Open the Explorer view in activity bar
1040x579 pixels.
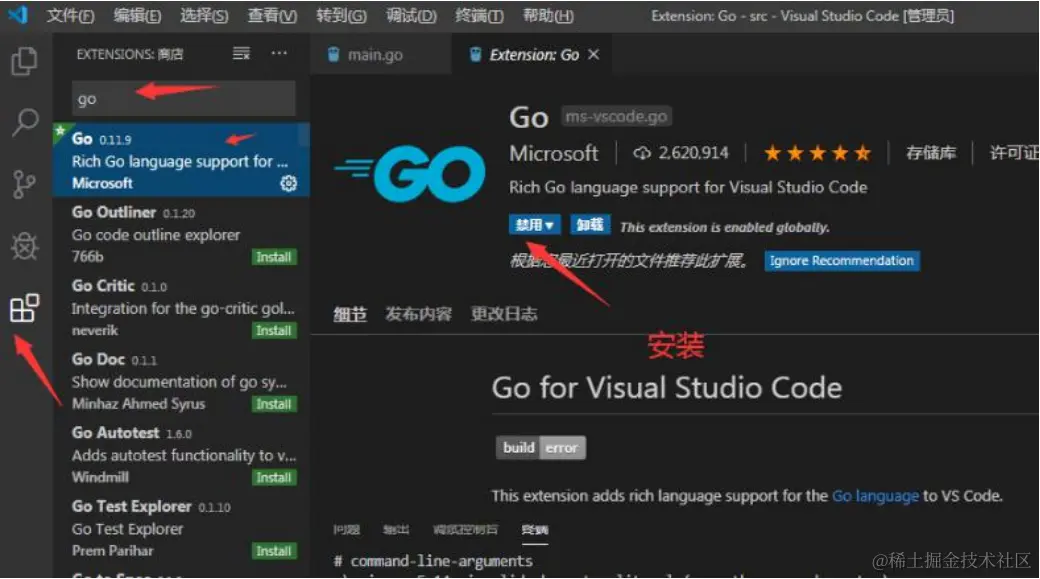tap(25, 61)
